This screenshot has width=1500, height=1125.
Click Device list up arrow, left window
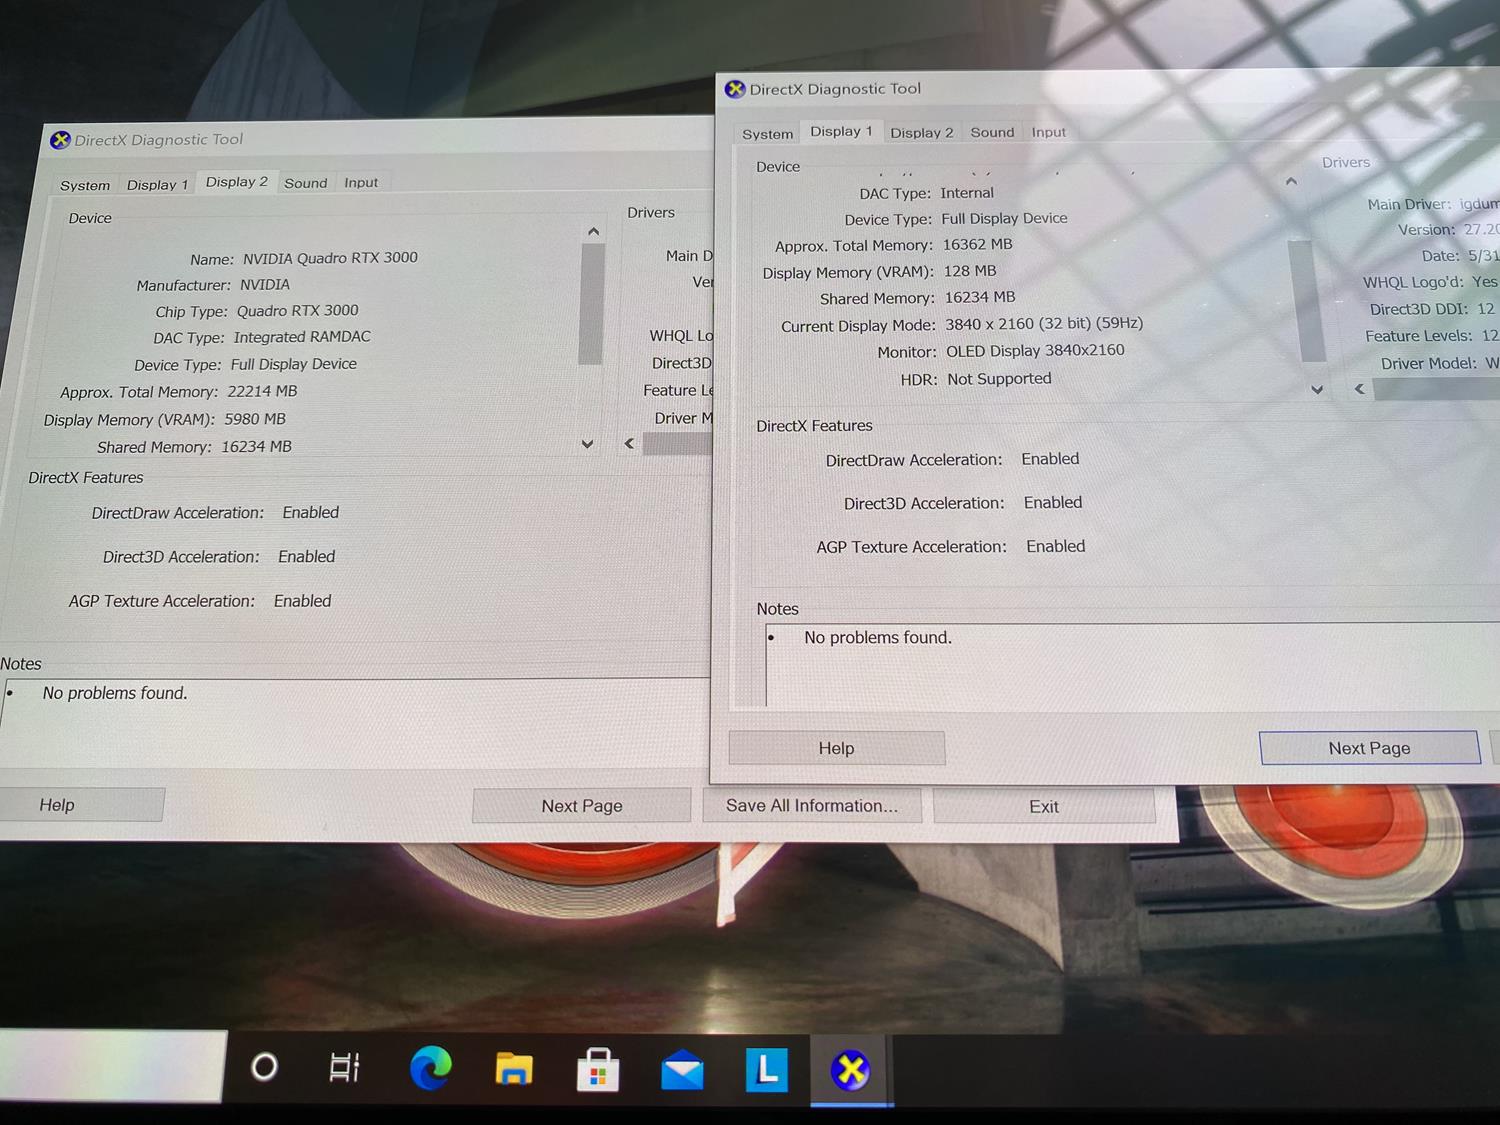(x=593, y=232)
